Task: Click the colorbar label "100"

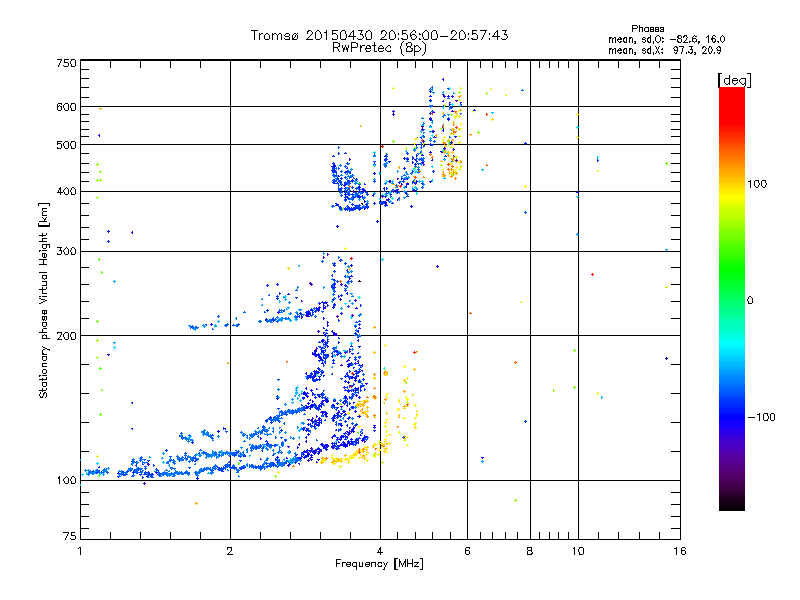Action: [757, 184]
